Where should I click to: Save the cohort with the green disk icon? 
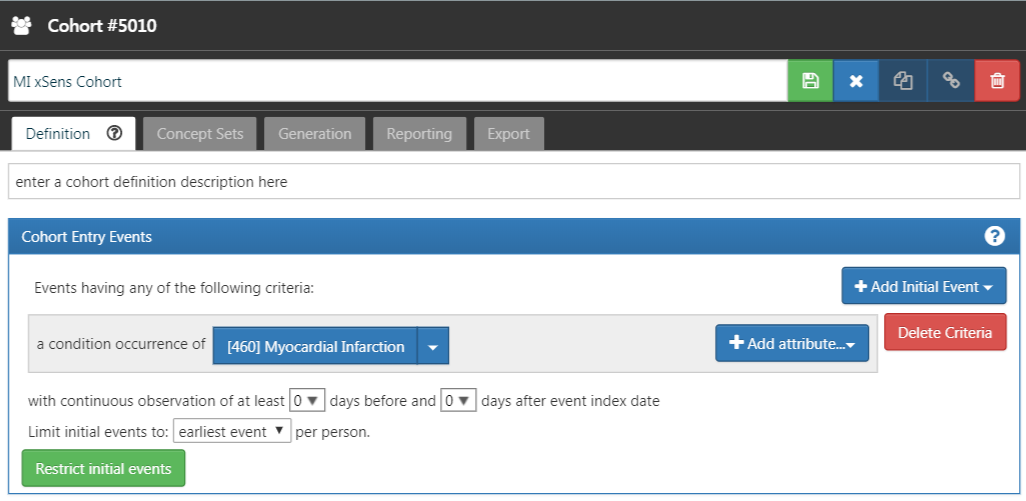pos(810,81)
